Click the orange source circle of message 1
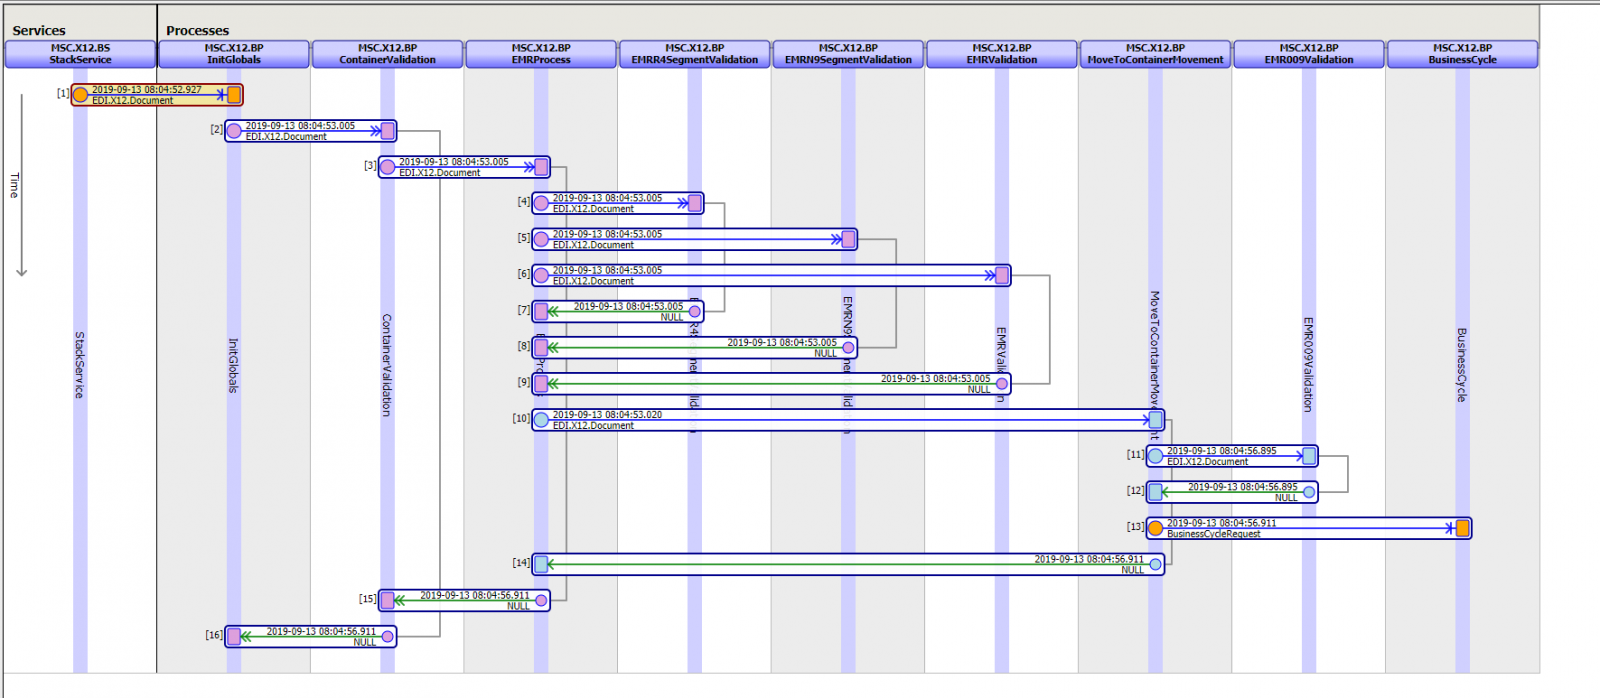 [80, 95]
